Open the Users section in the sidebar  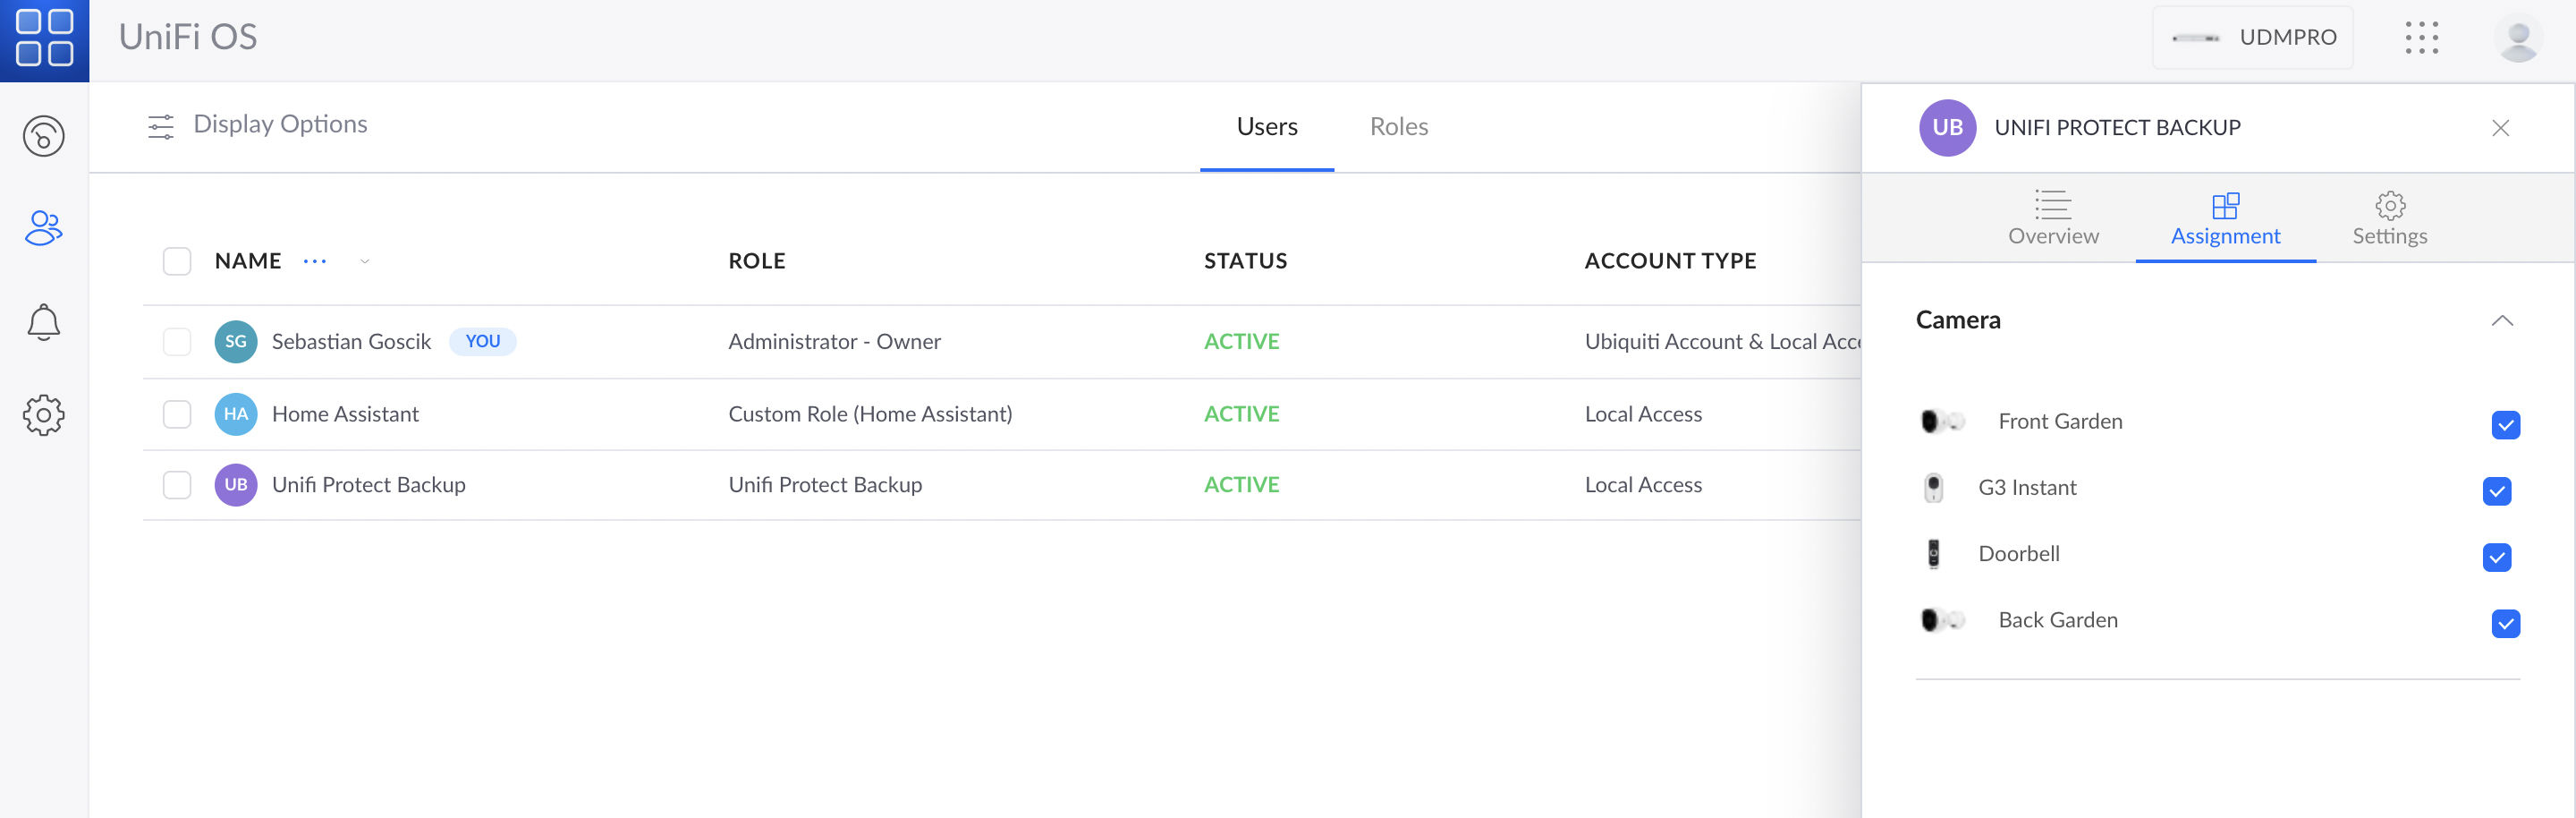click(x=44, y=228)
